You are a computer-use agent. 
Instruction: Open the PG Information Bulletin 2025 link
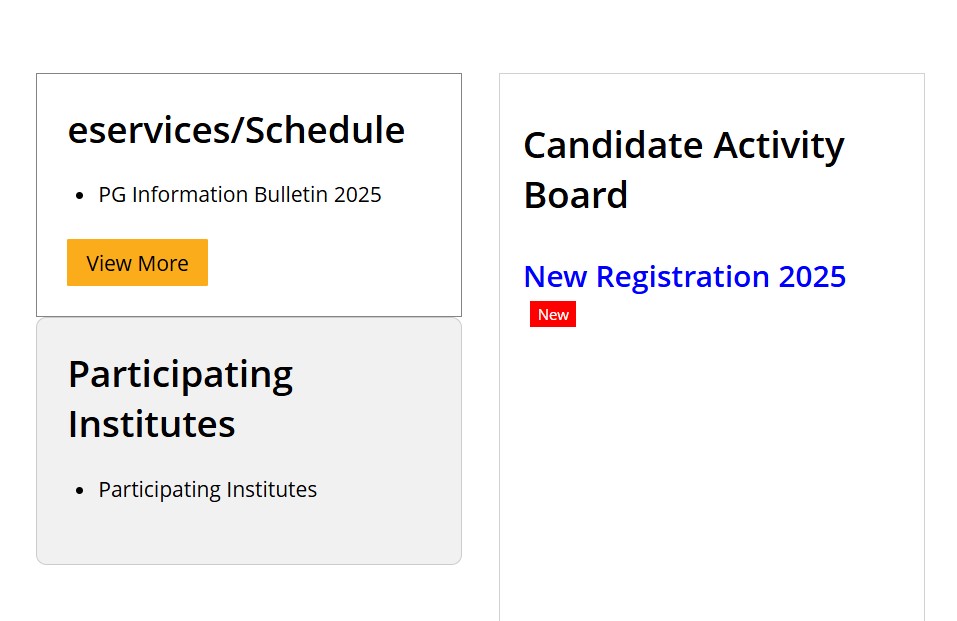tap(240, 195)
